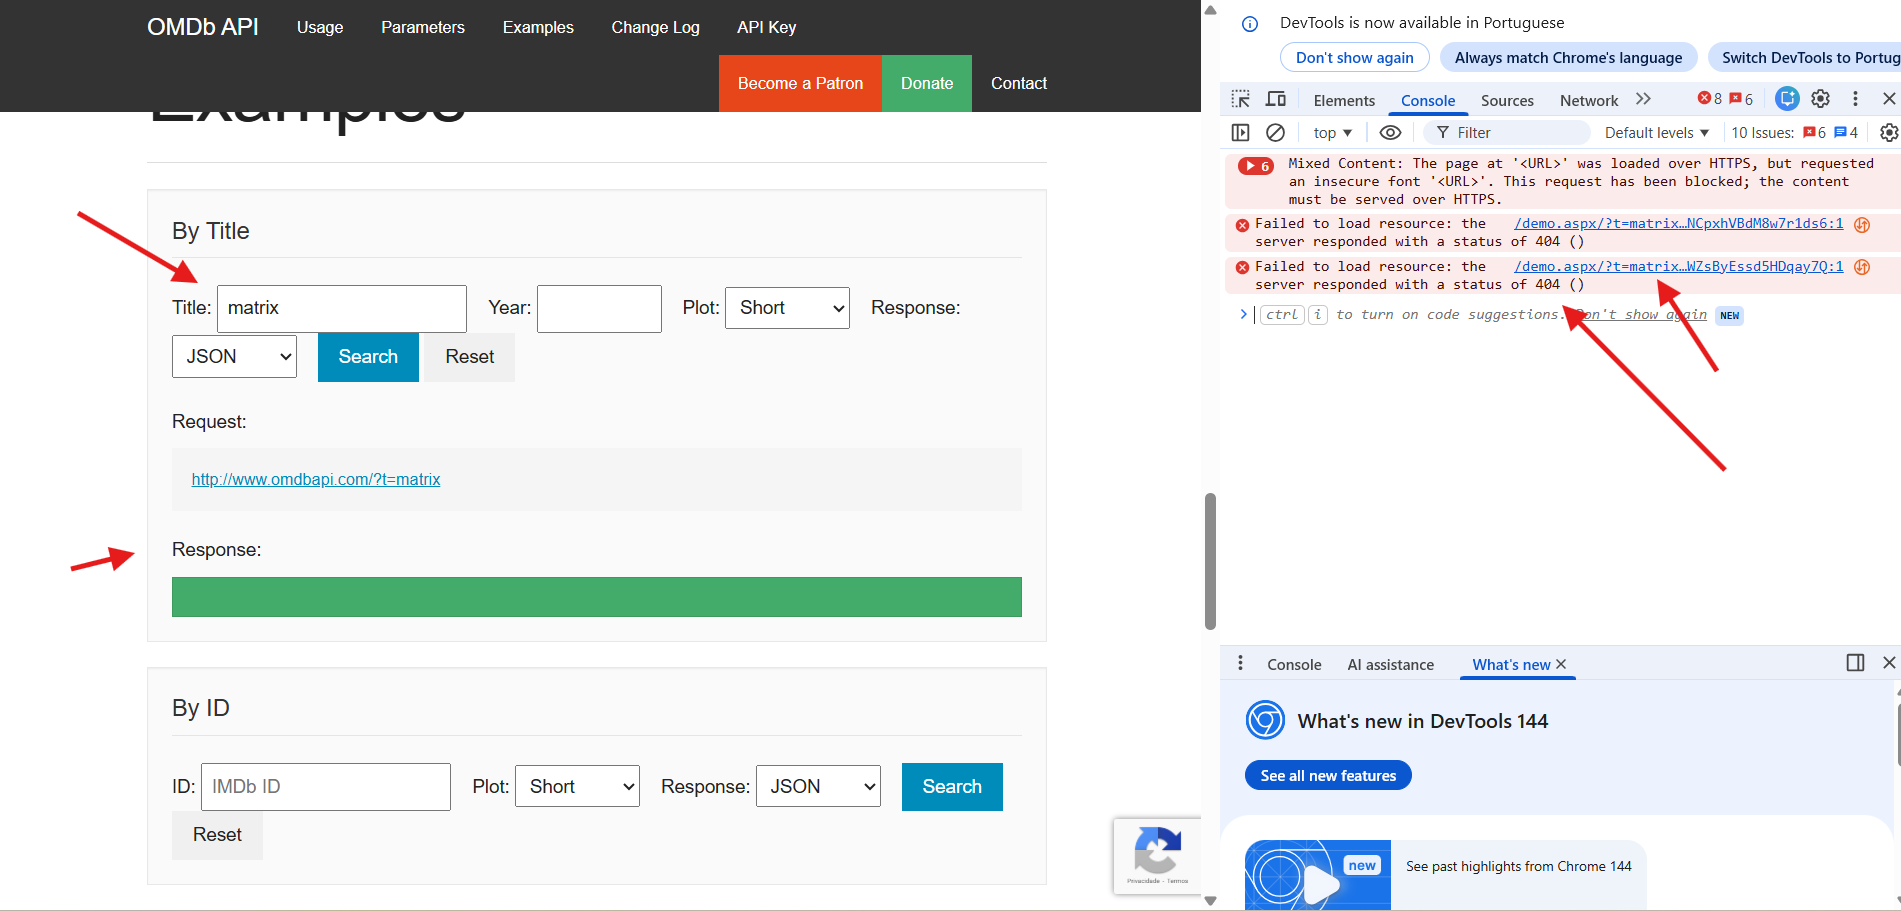Click the Don't show again language button
This screenshot has height=911, width=1901.
[1355, 58]
